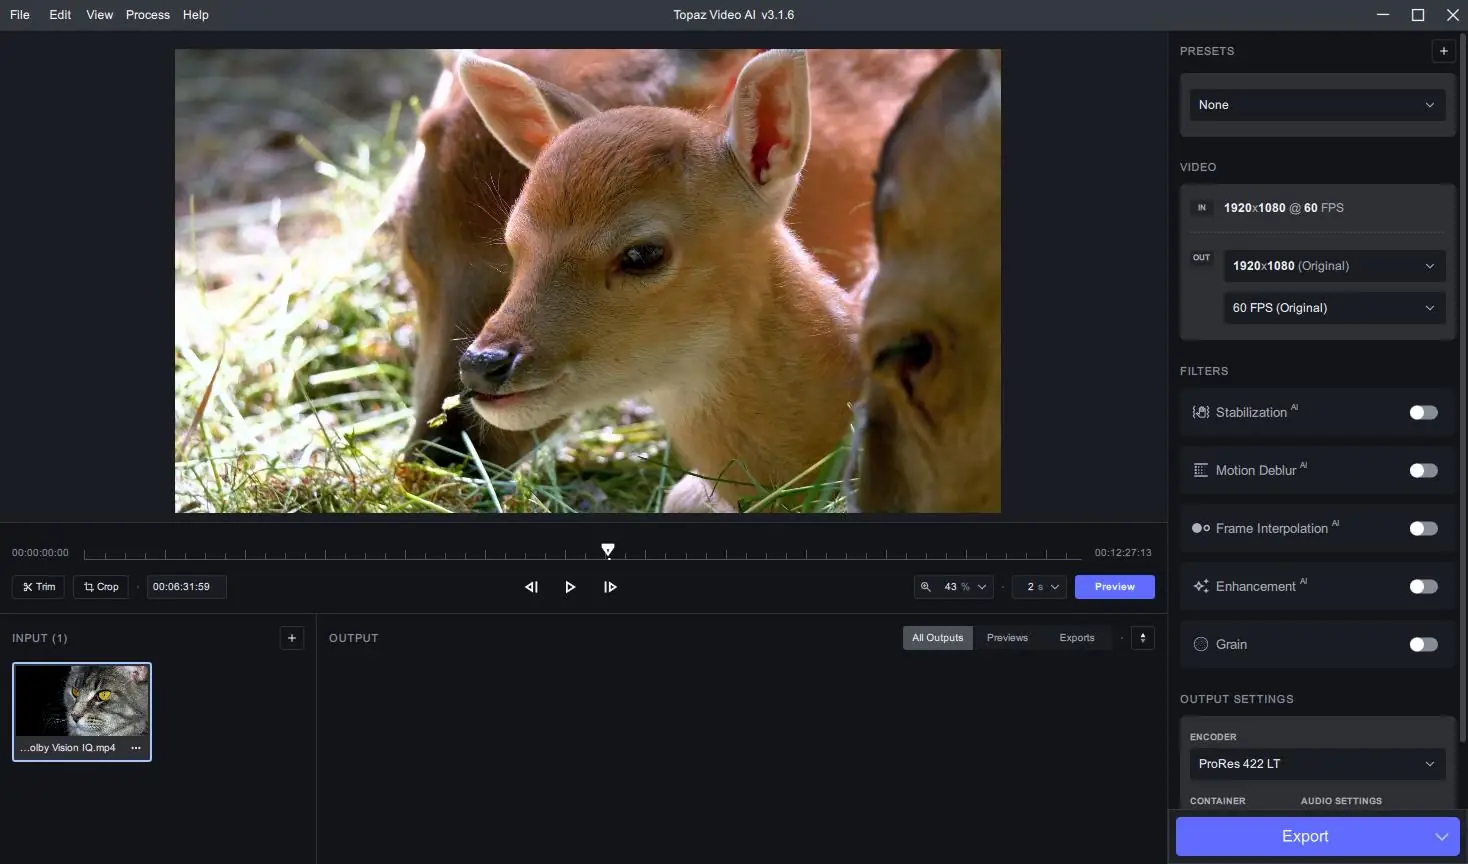Viewport: 1468px width, 864px height.
Task: Click the Enhancement sparkle icon
Action: (1201, 586)
